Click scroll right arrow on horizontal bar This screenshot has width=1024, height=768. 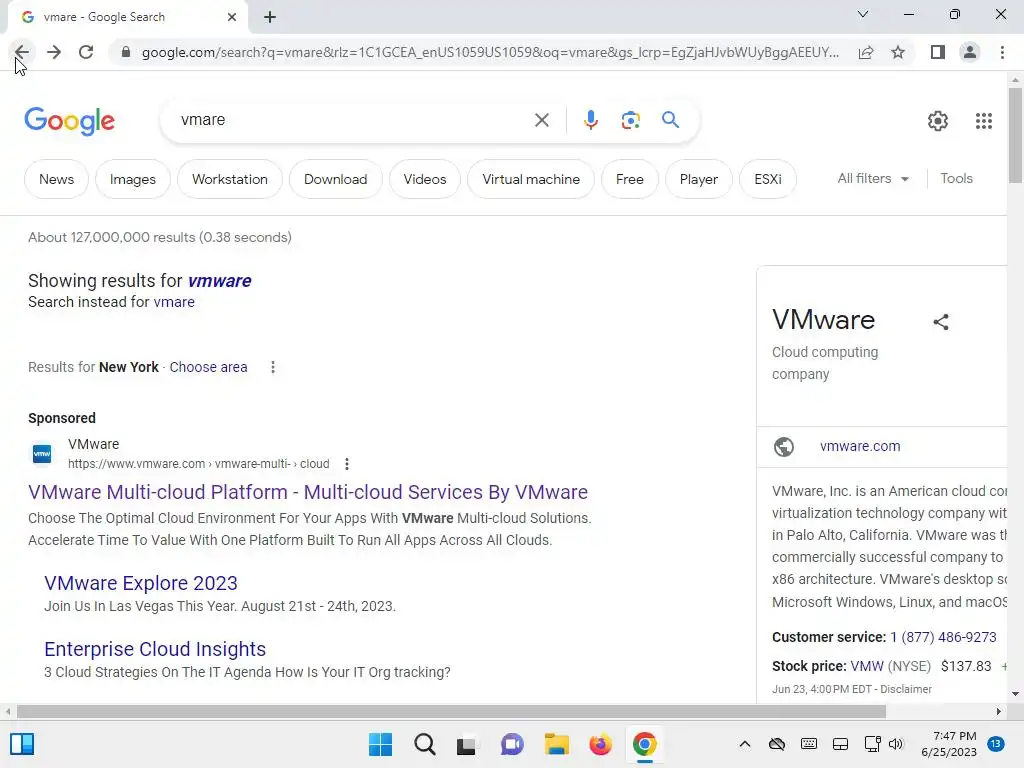(x=999, y=711)
